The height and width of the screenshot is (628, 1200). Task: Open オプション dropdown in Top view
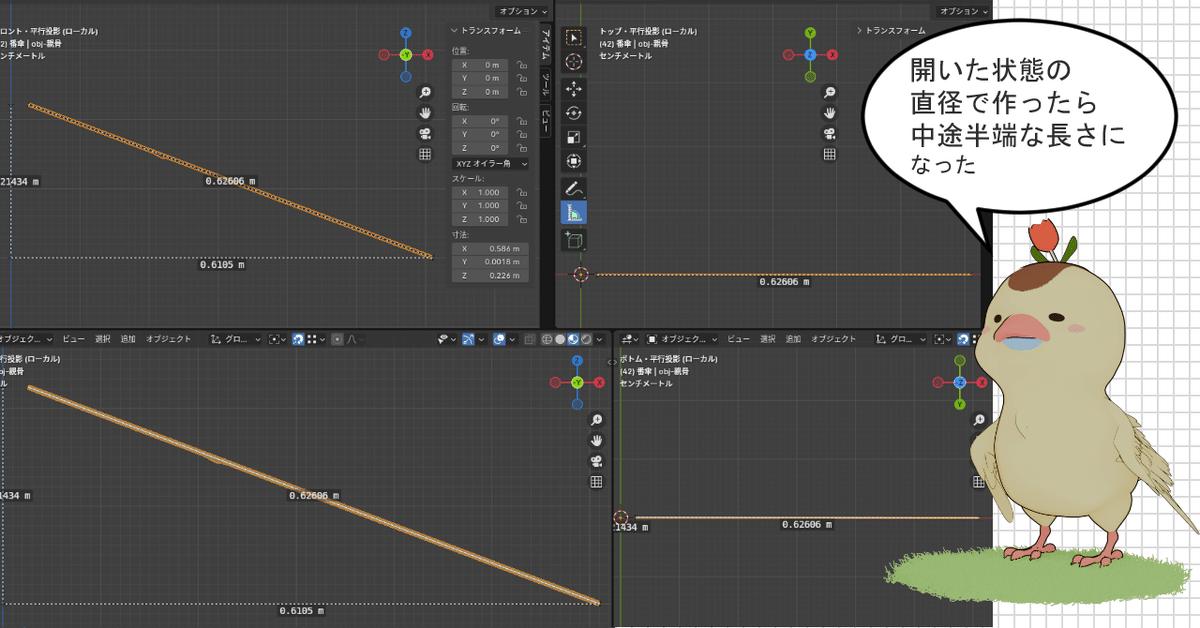click(964, 10)
